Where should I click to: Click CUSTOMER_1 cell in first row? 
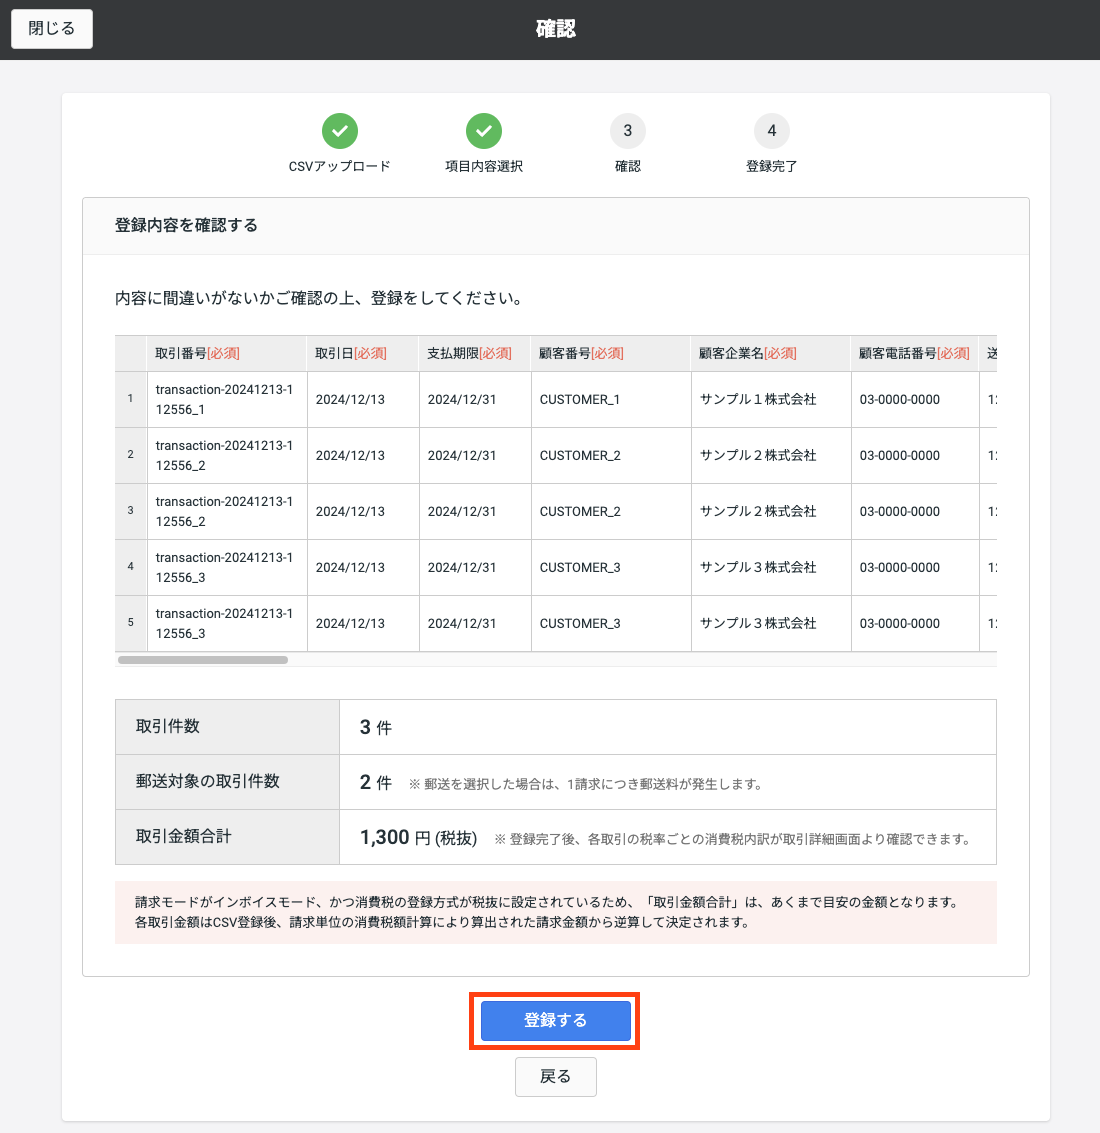(x=580, y=400)
